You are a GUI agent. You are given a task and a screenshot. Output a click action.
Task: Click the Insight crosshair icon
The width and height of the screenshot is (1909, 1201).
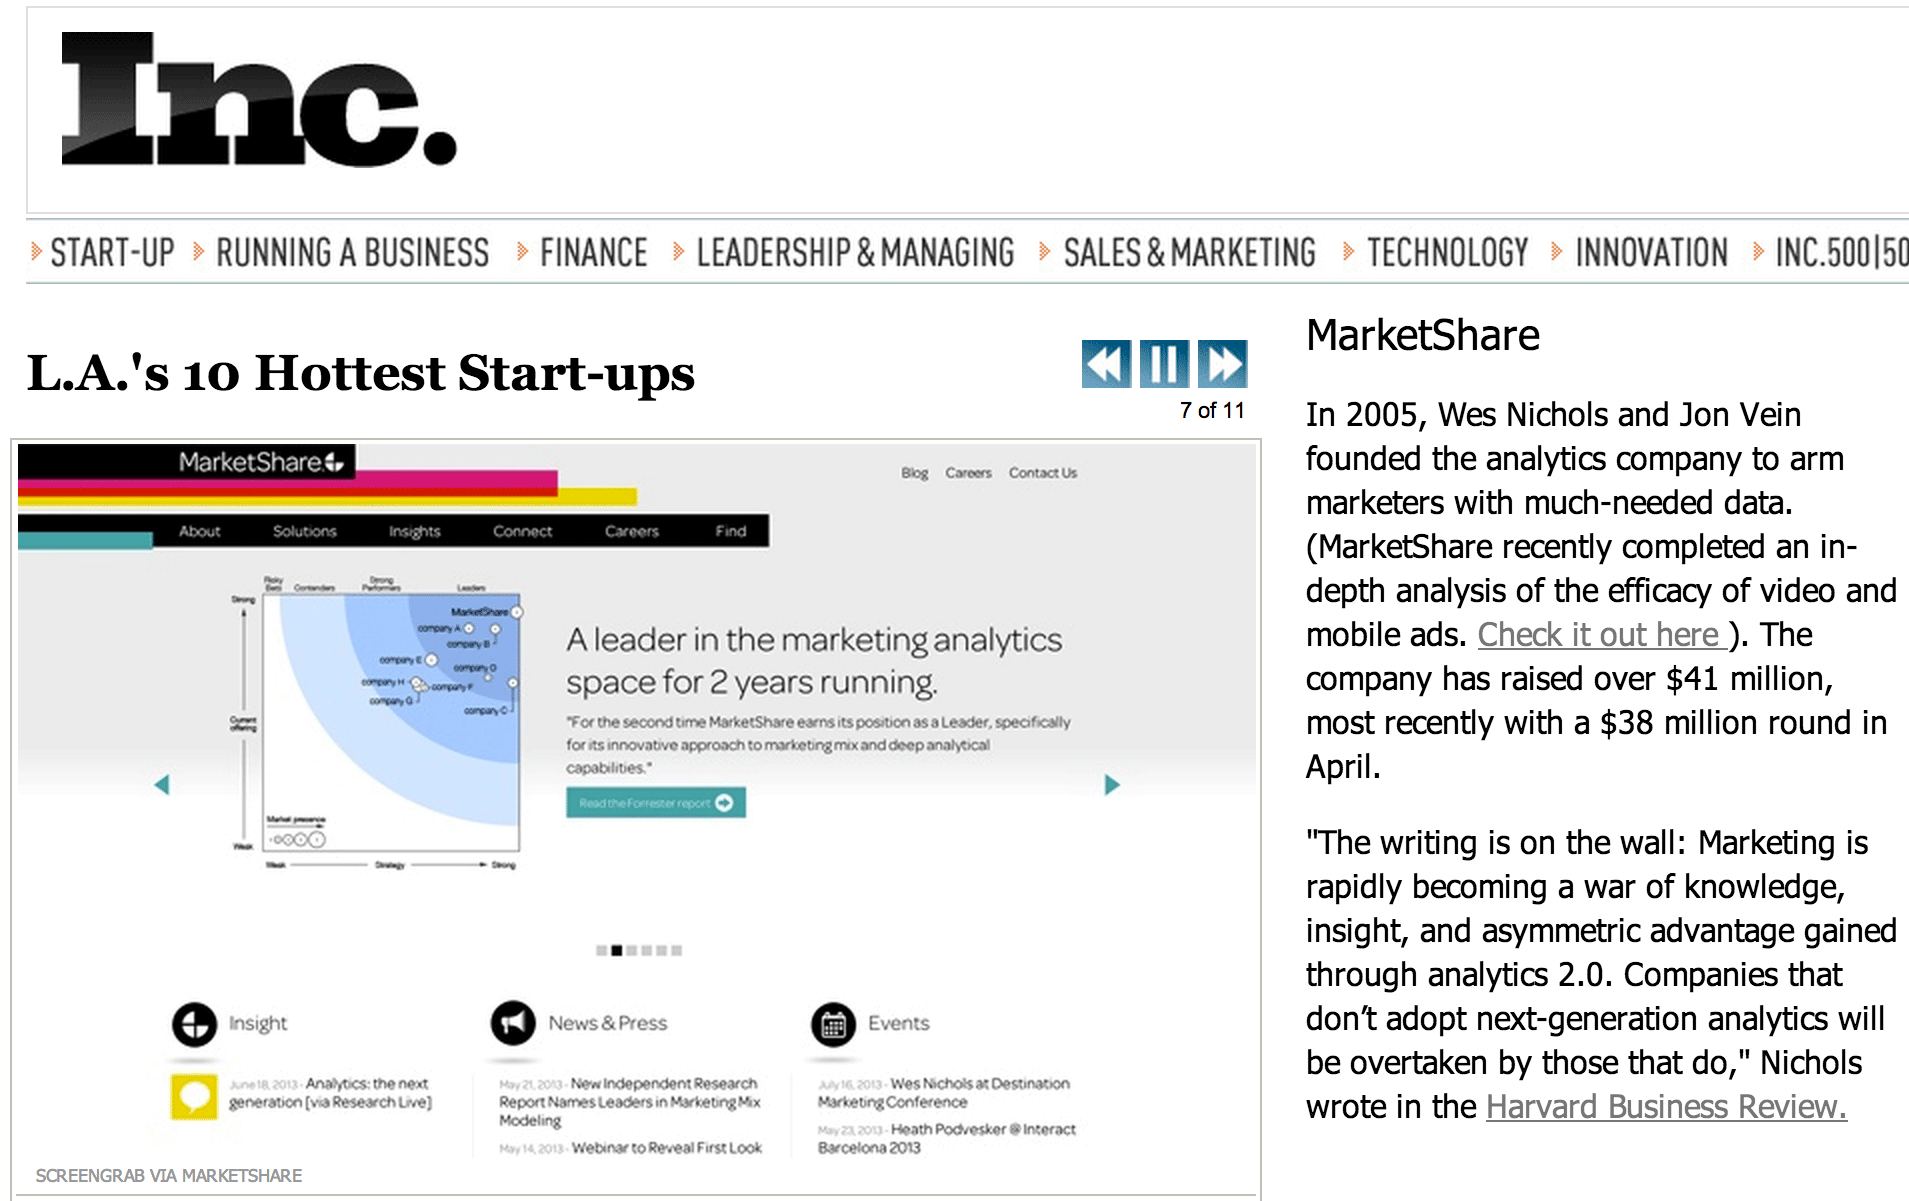point(194,1024)
